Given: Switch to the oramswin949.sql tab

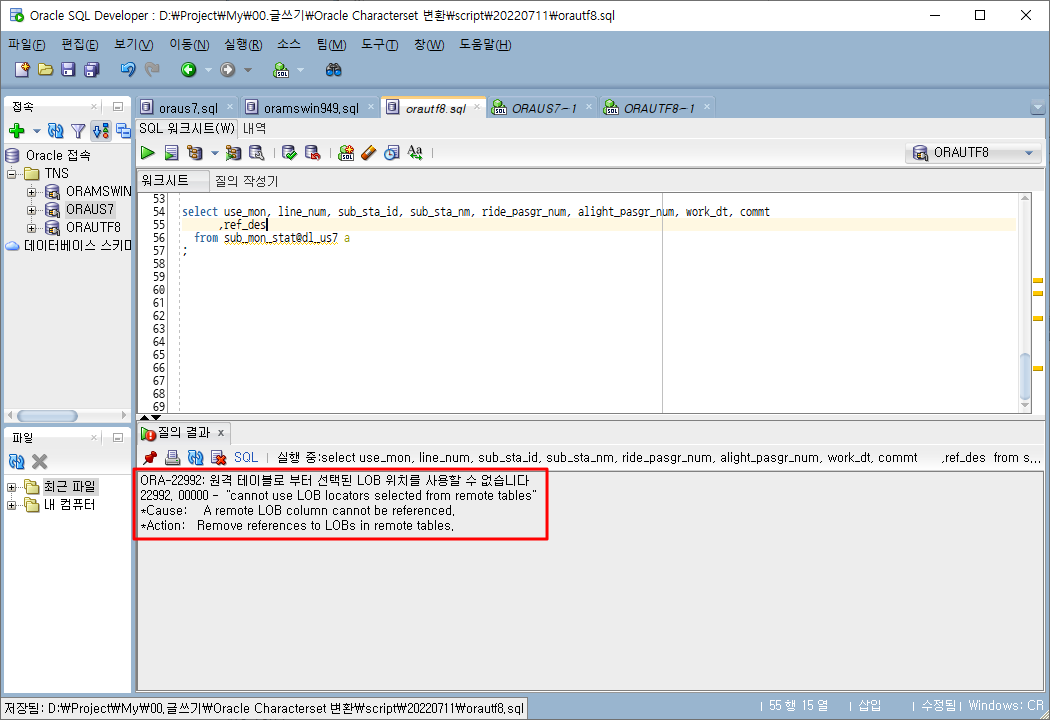Looking at the screenshot, I should tap(311, 108).
